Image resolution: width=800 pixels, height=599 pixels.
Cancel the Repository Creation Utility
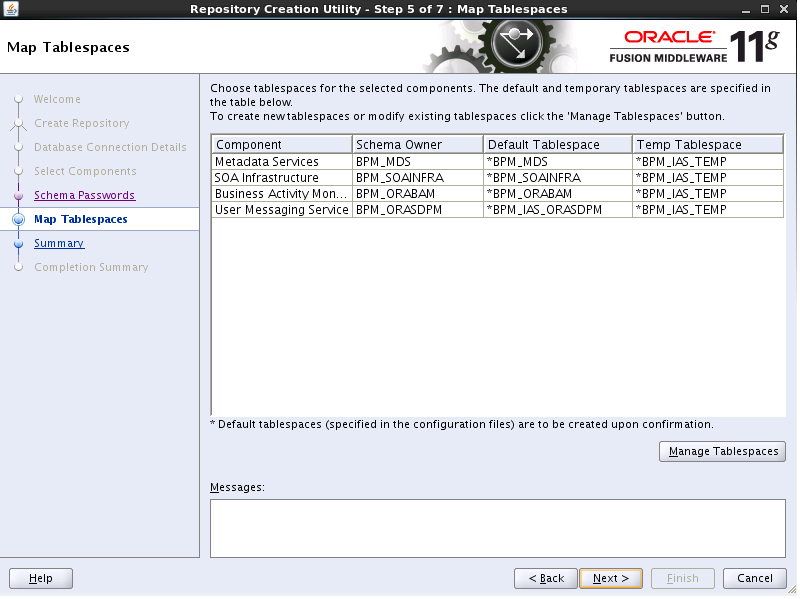point(757,580)
